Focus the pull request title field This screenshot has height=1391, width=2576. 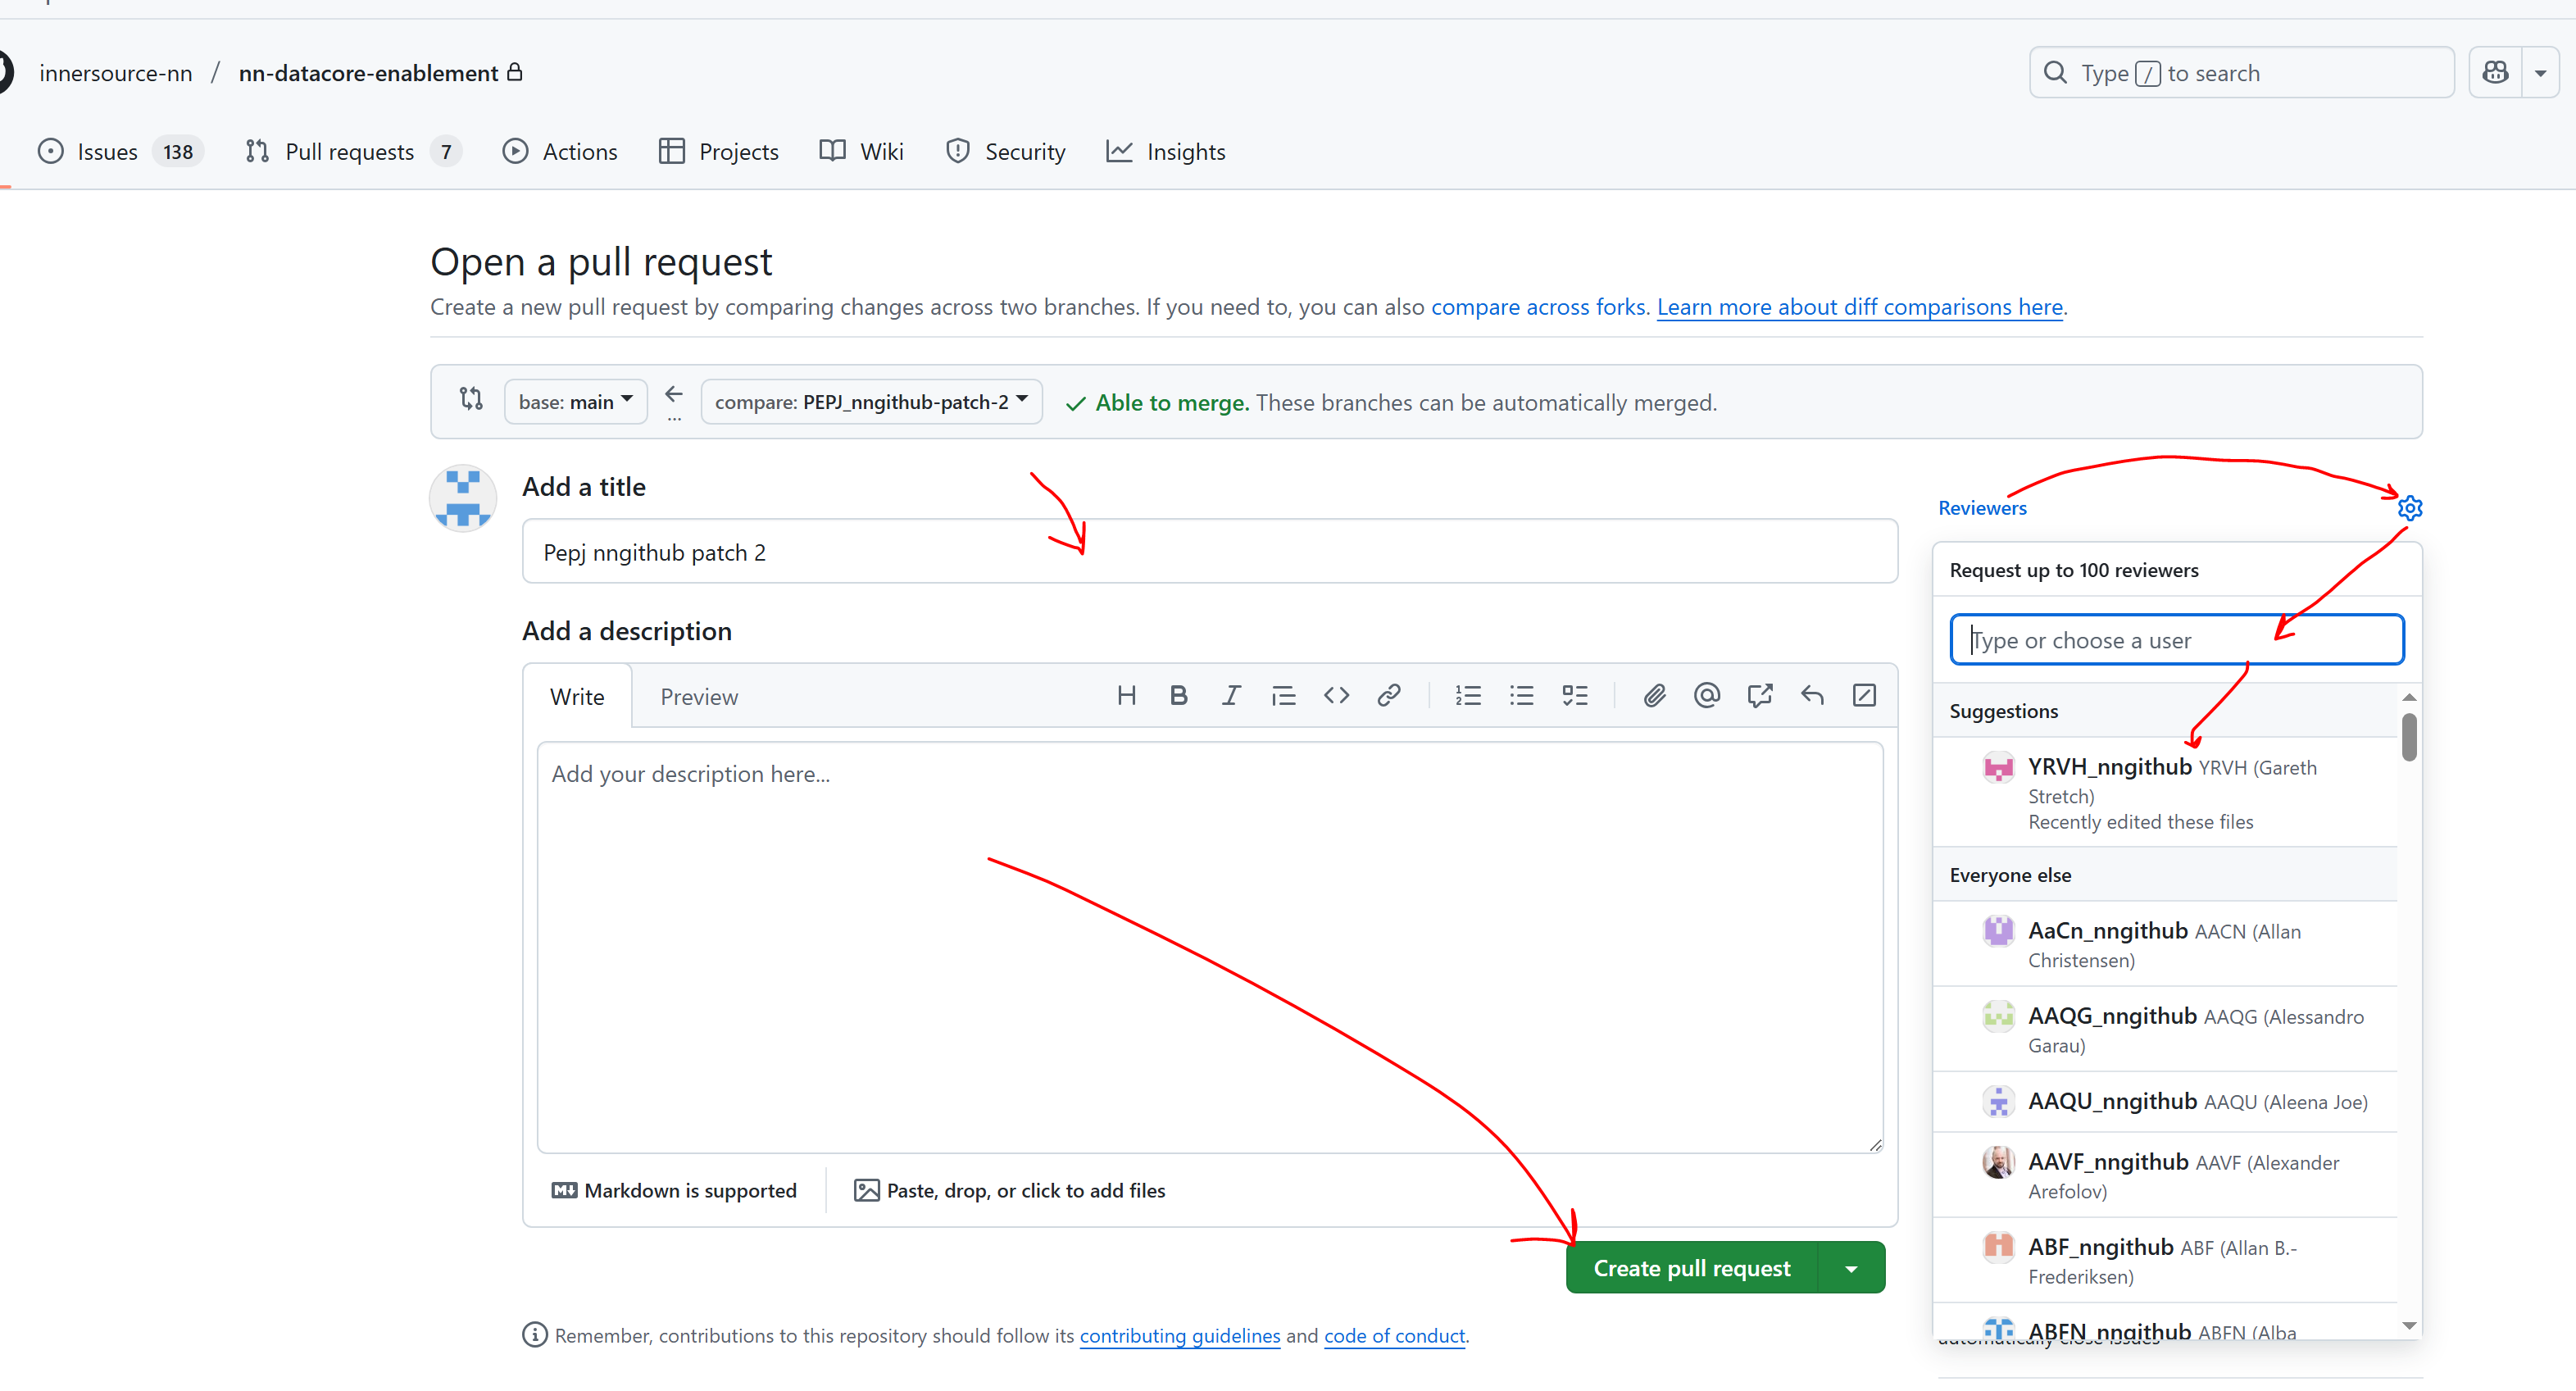click(x=1209, y=552)
